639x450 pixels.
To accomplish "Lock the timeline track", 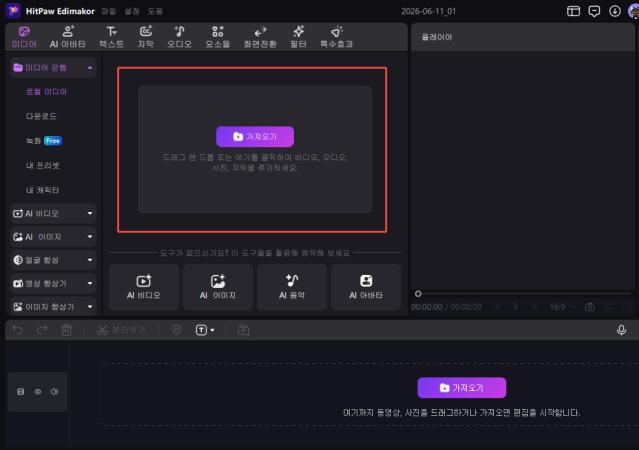I will [20, 392].
